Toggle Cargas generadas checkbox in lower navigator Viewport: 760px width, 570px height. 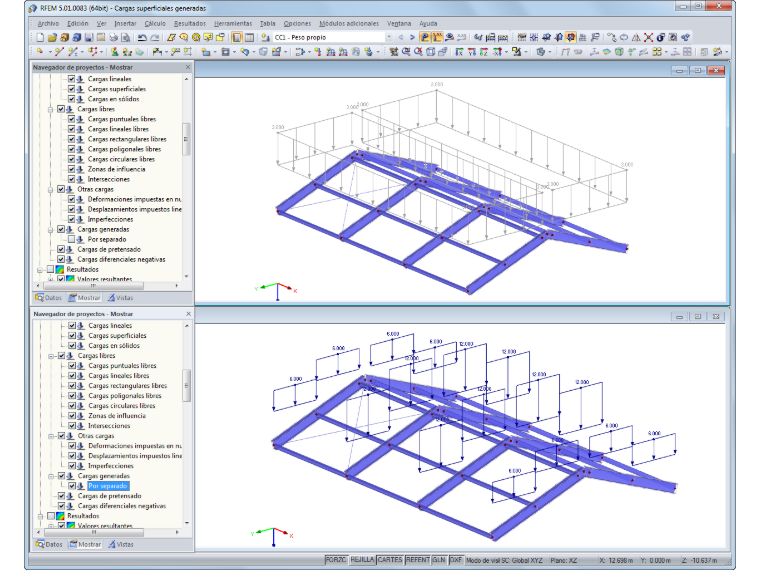[61, 476]
